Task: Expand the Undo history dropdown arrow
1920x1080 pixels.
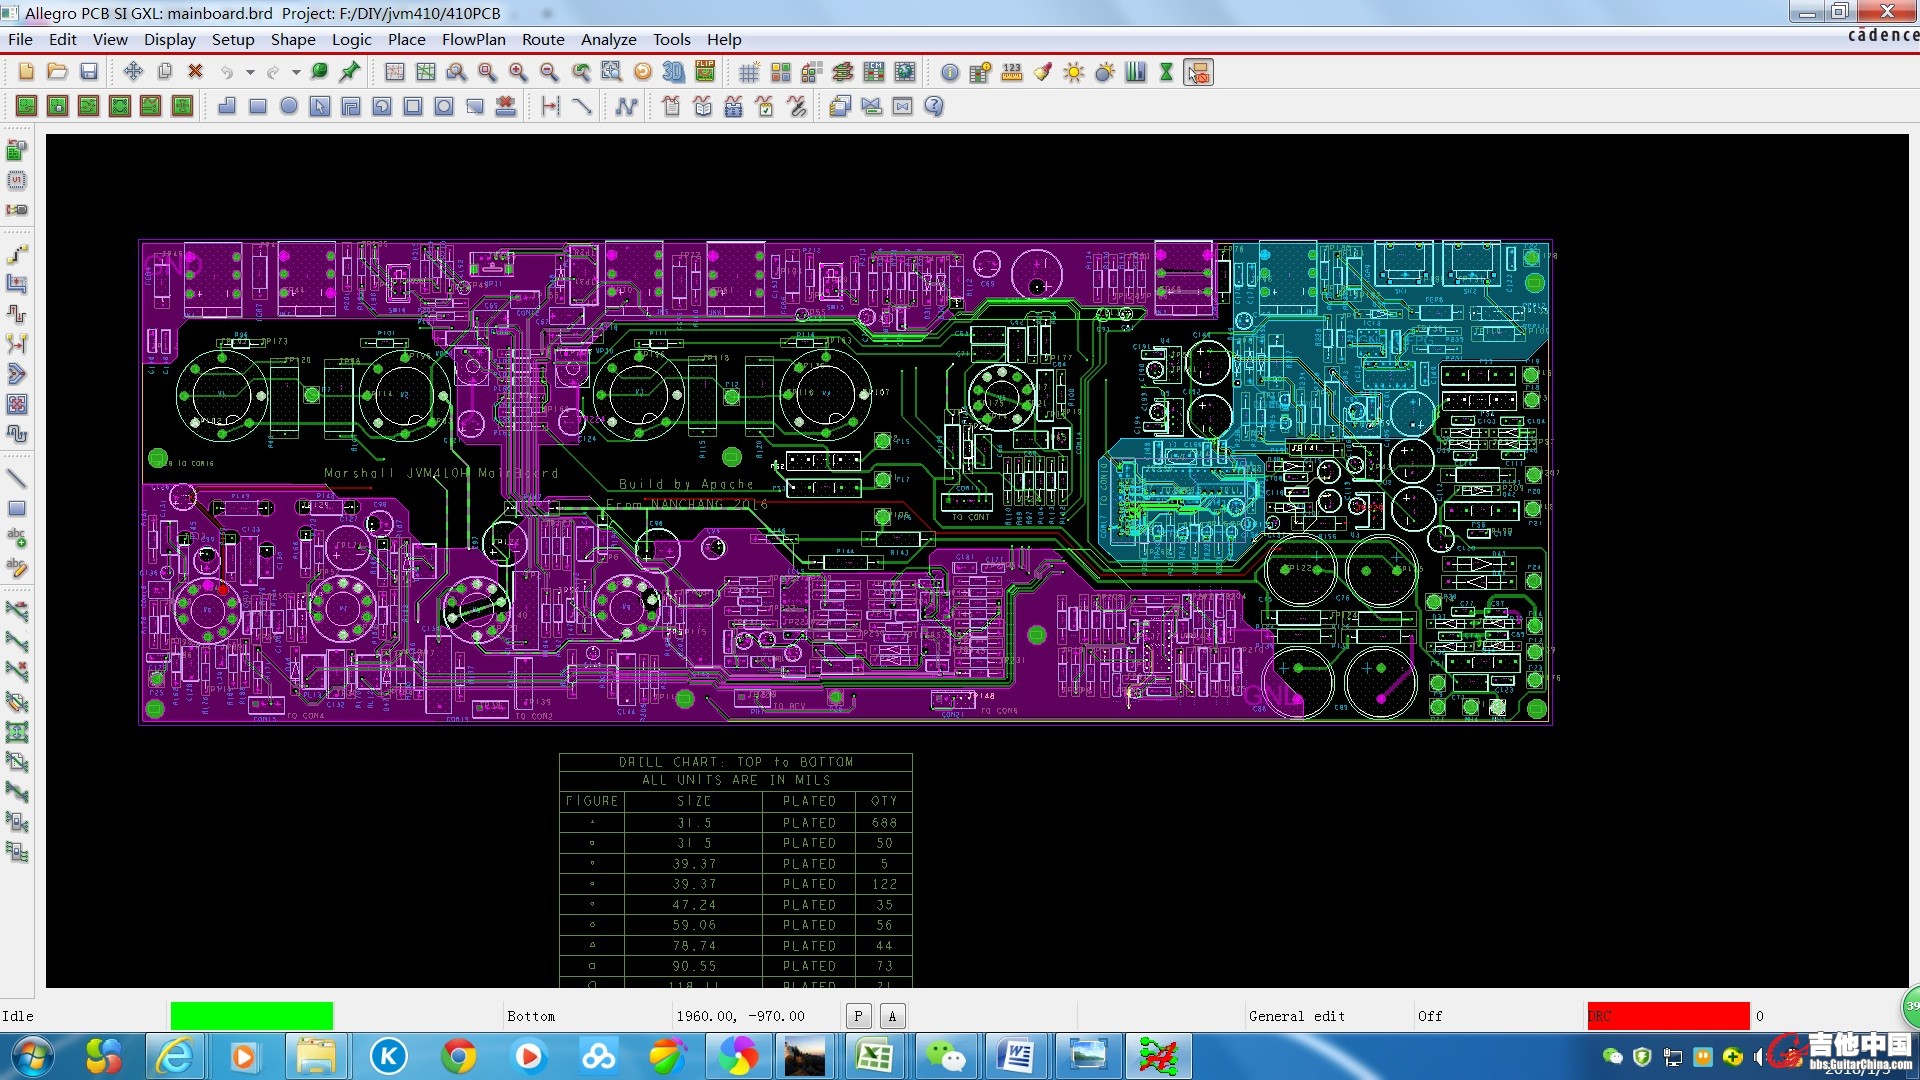Action: click(x=250, y=72)
